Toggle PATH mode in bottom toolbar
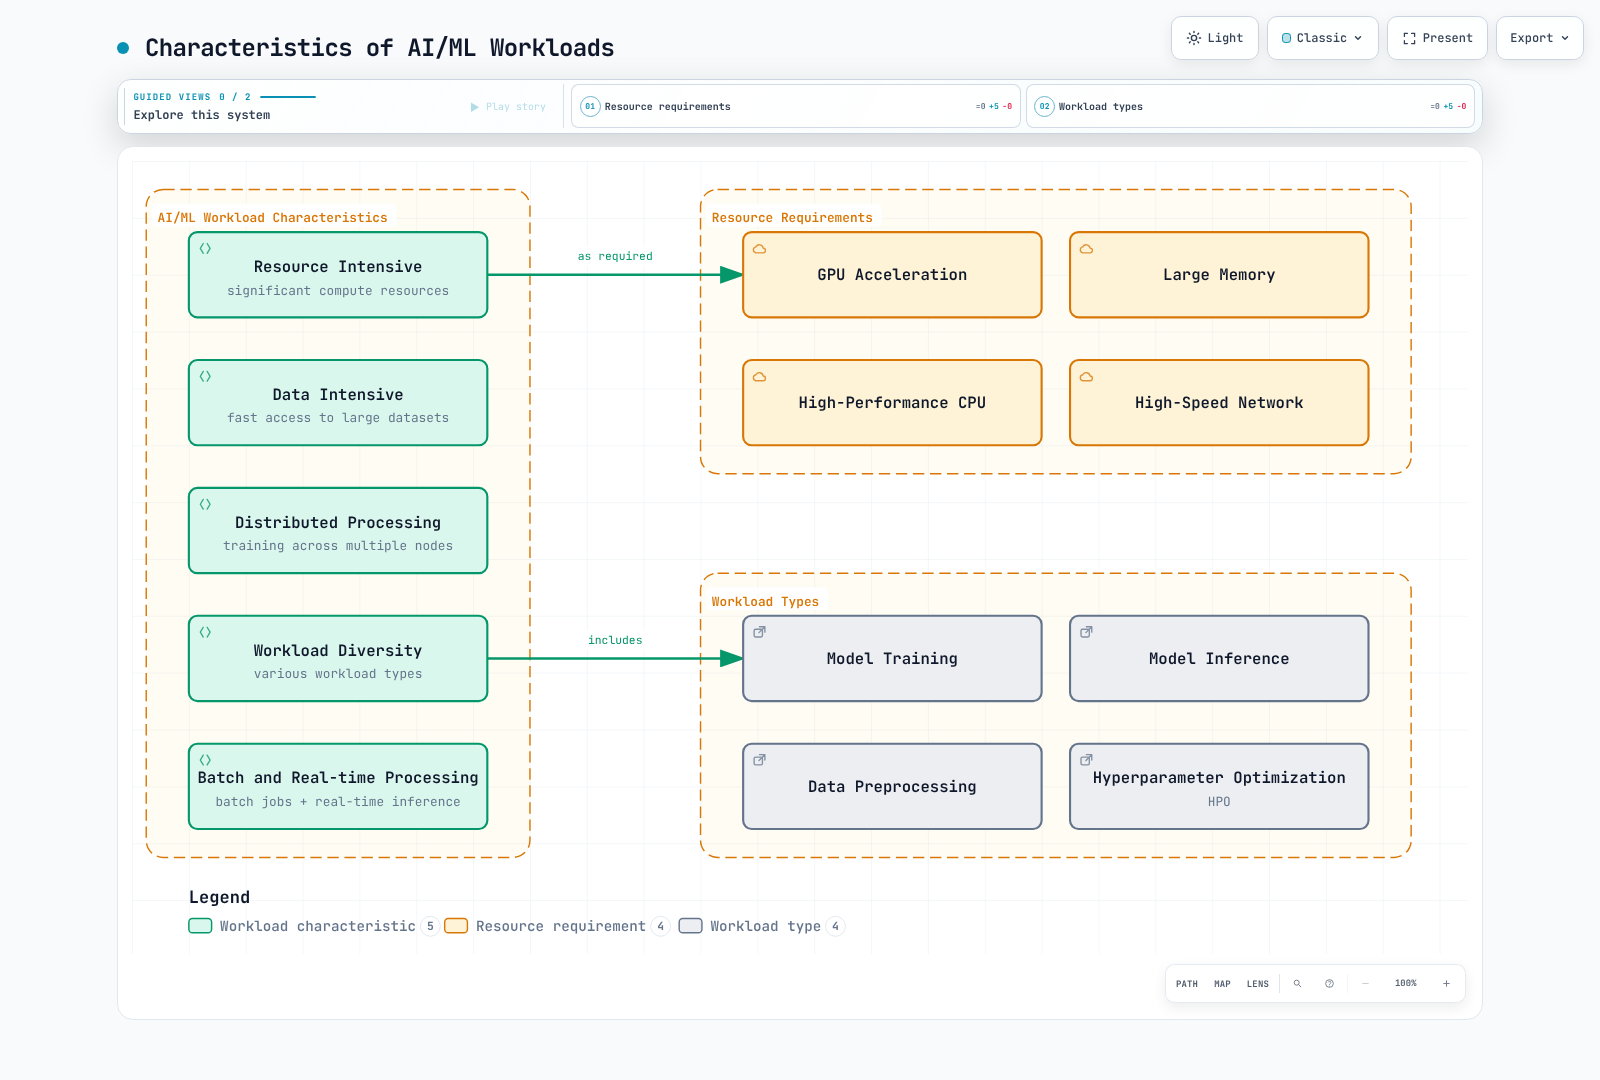Image resolution: width=1600 pixels, height=1080 pixels. (1187, 984)
